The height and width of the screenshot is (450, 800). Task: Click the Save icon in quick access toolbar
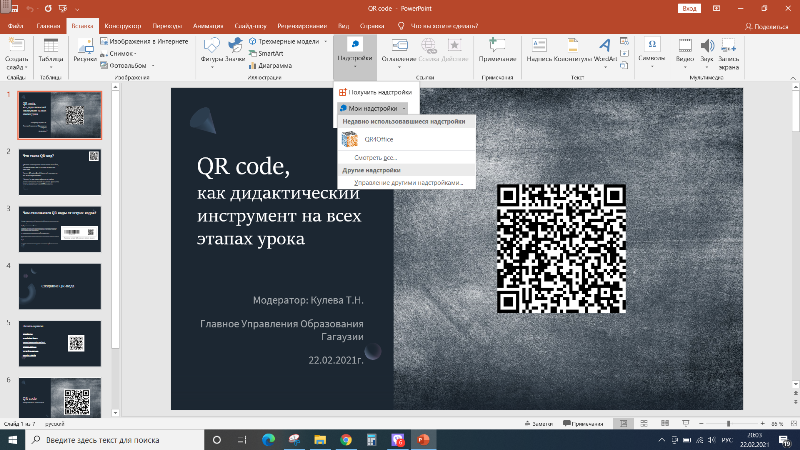pyautogui.click(x=15, y=9)
